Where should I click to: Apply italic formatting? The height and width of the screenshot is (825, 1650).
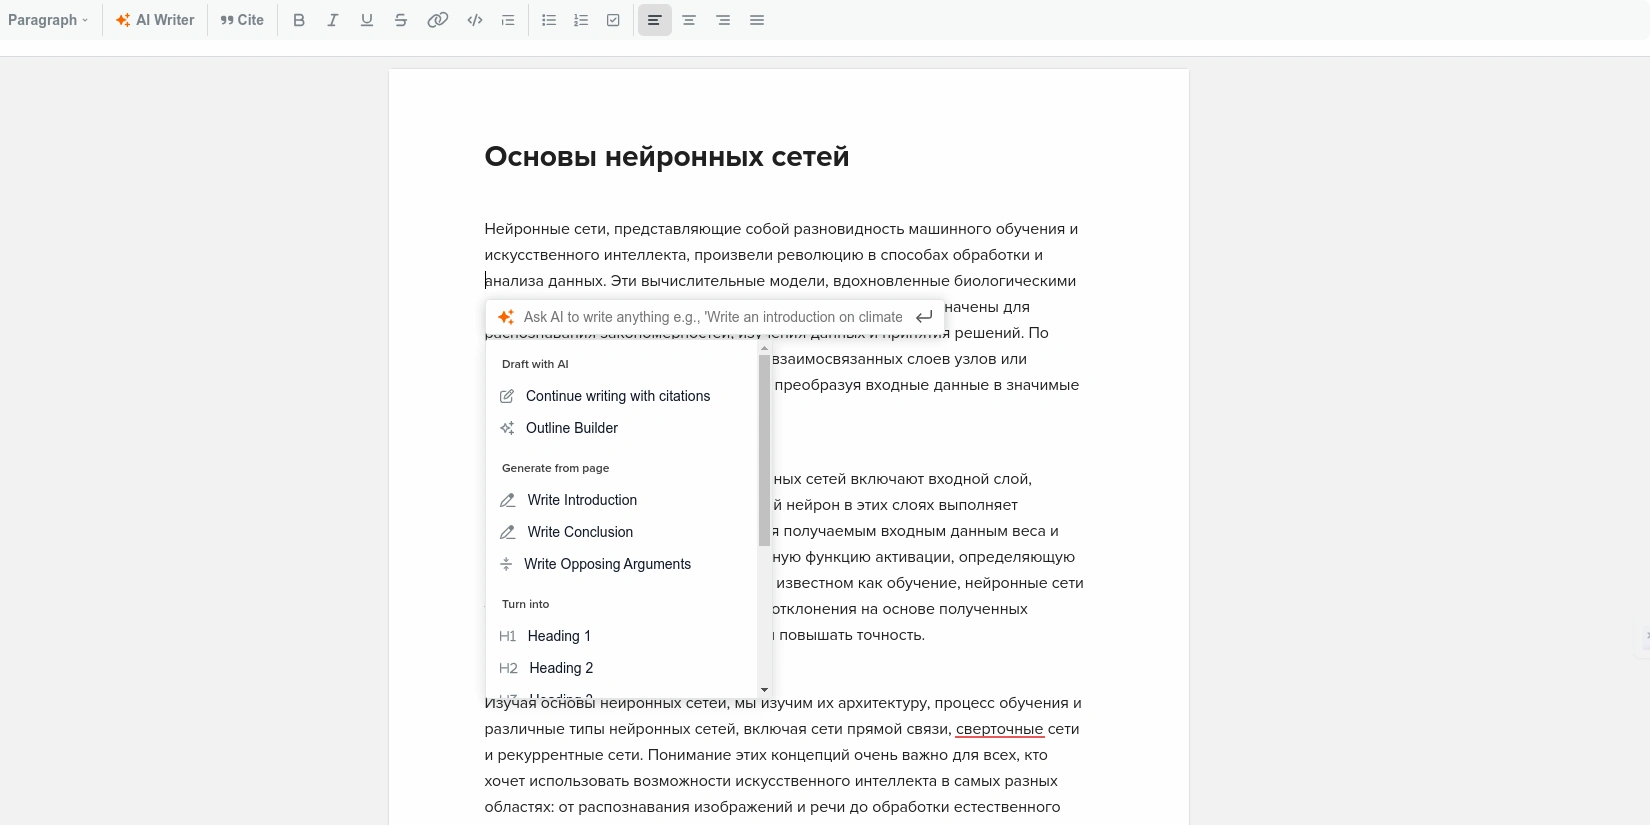[x=332, y=20]
